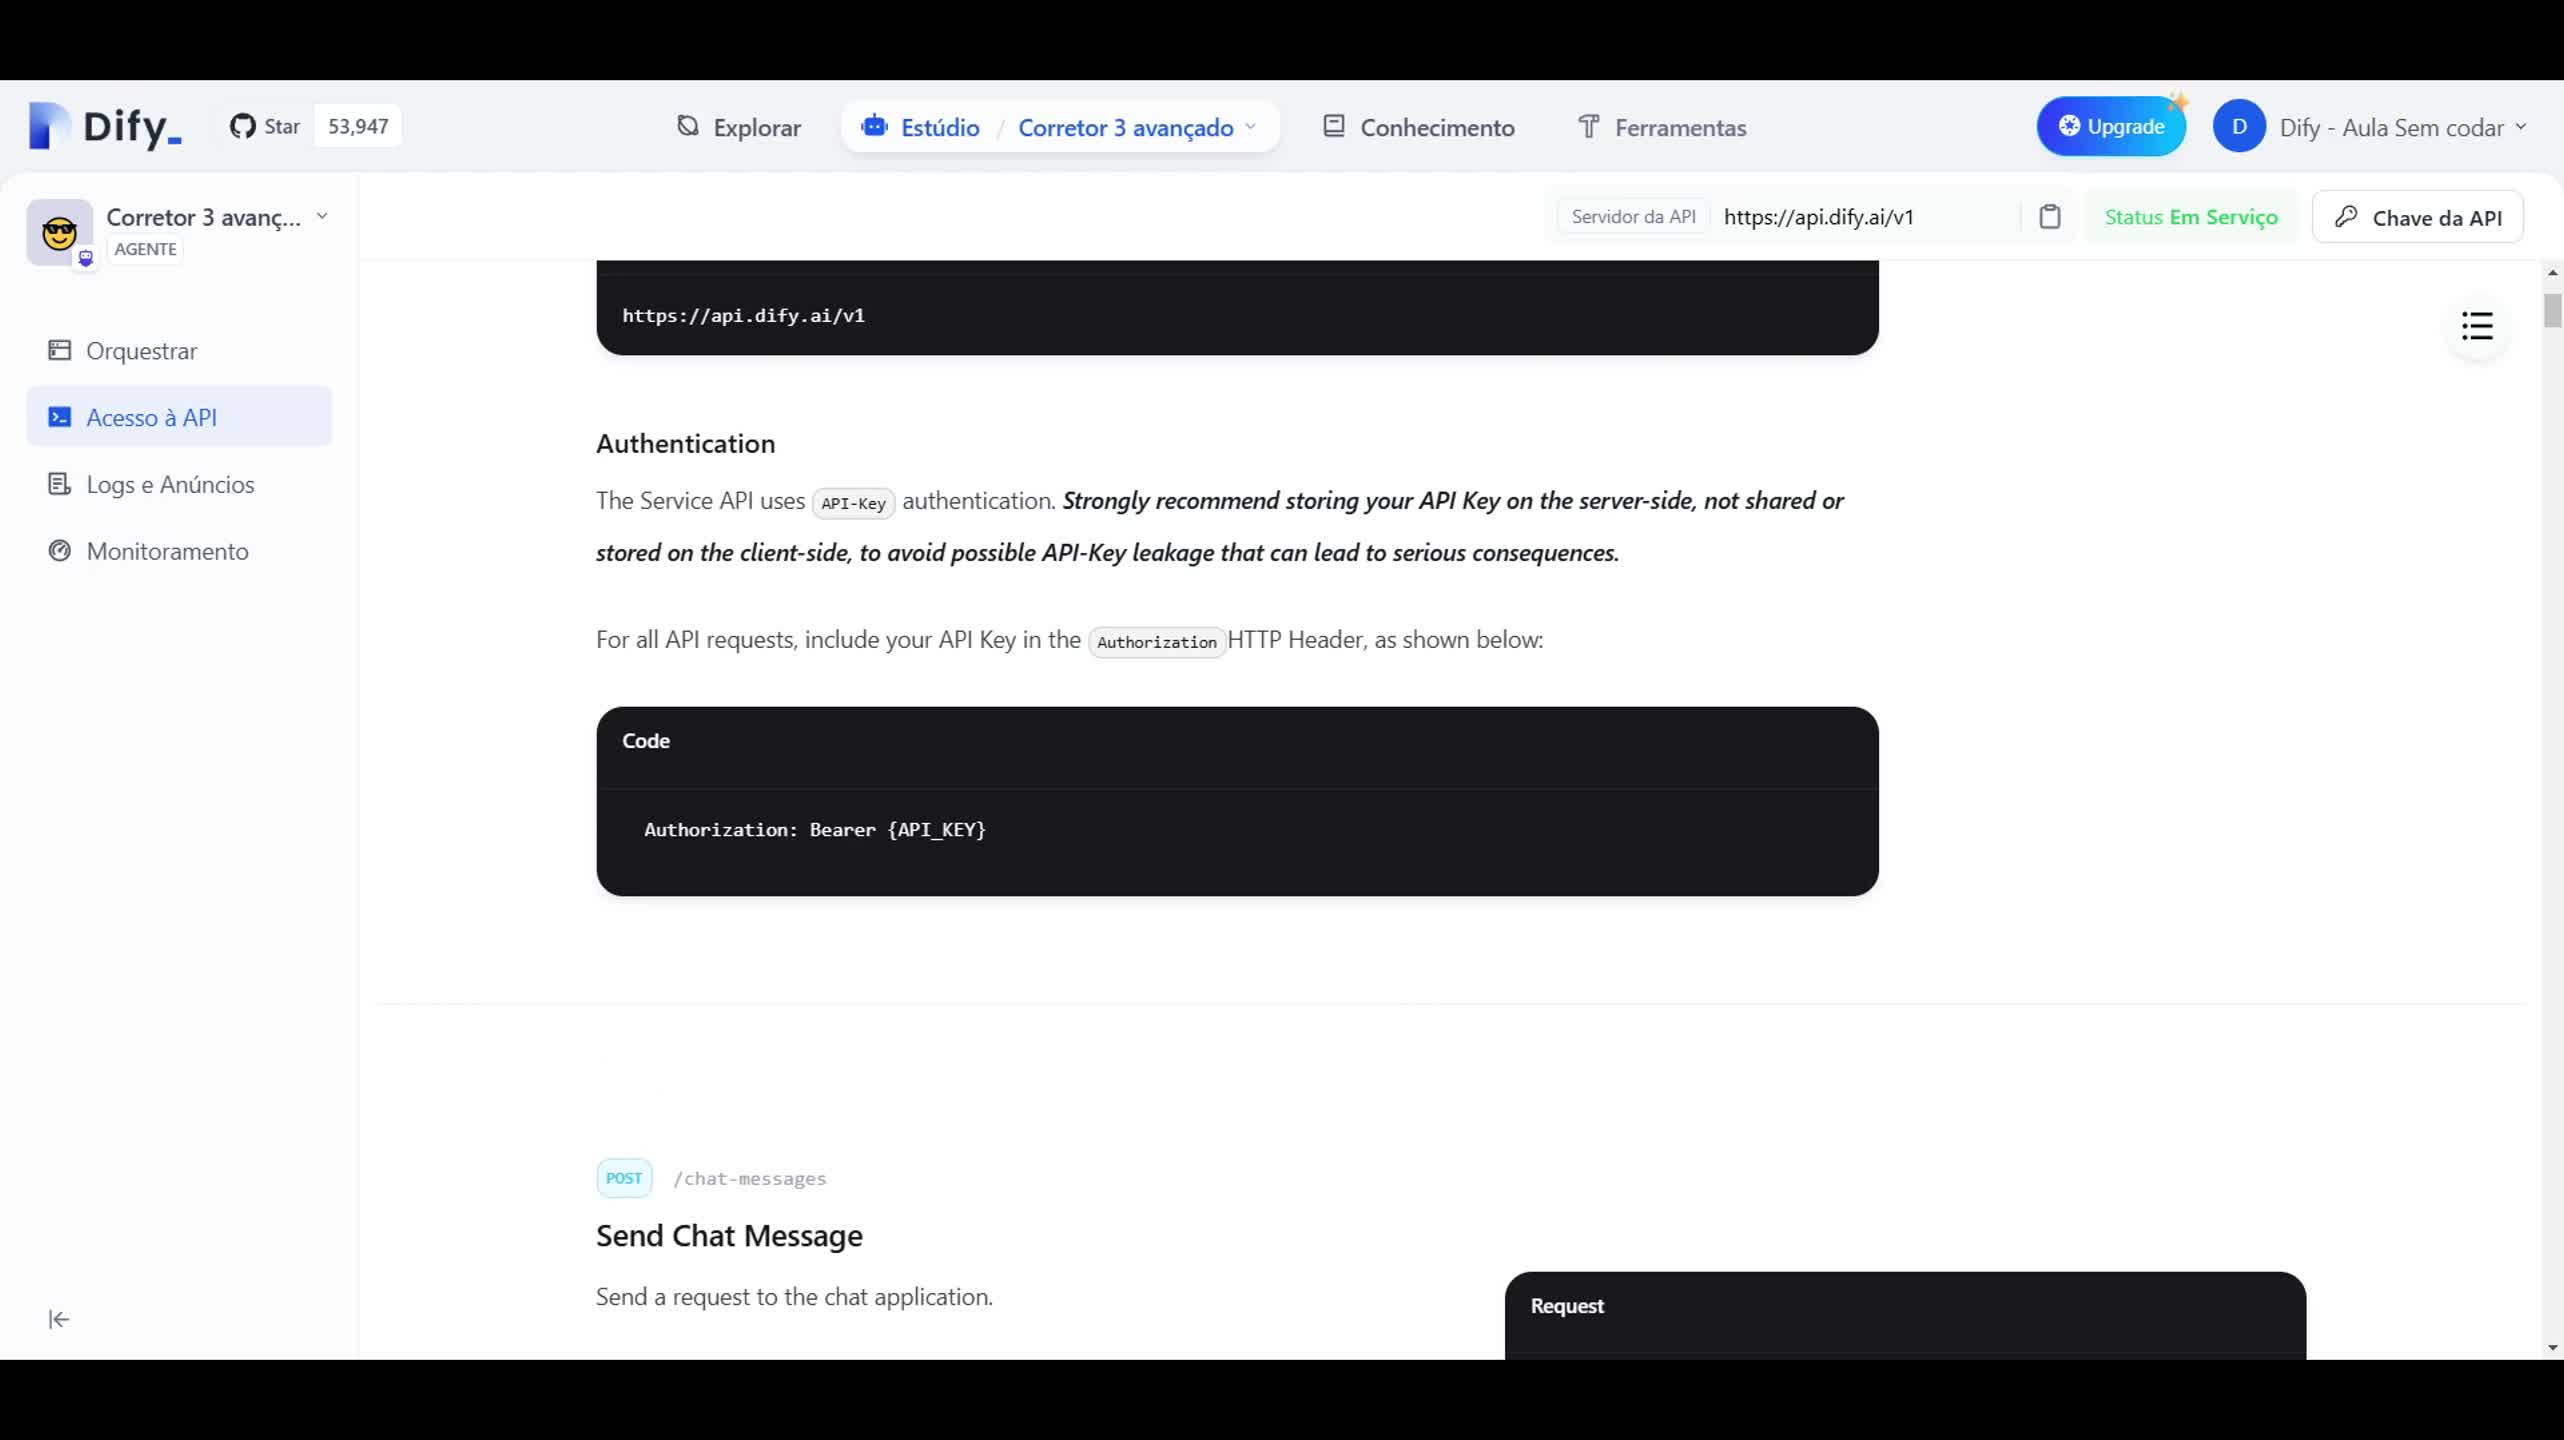Open Logs e Anúncios
The width and height of the screenshot is (2564, 1440).
(x=168, y=484)
